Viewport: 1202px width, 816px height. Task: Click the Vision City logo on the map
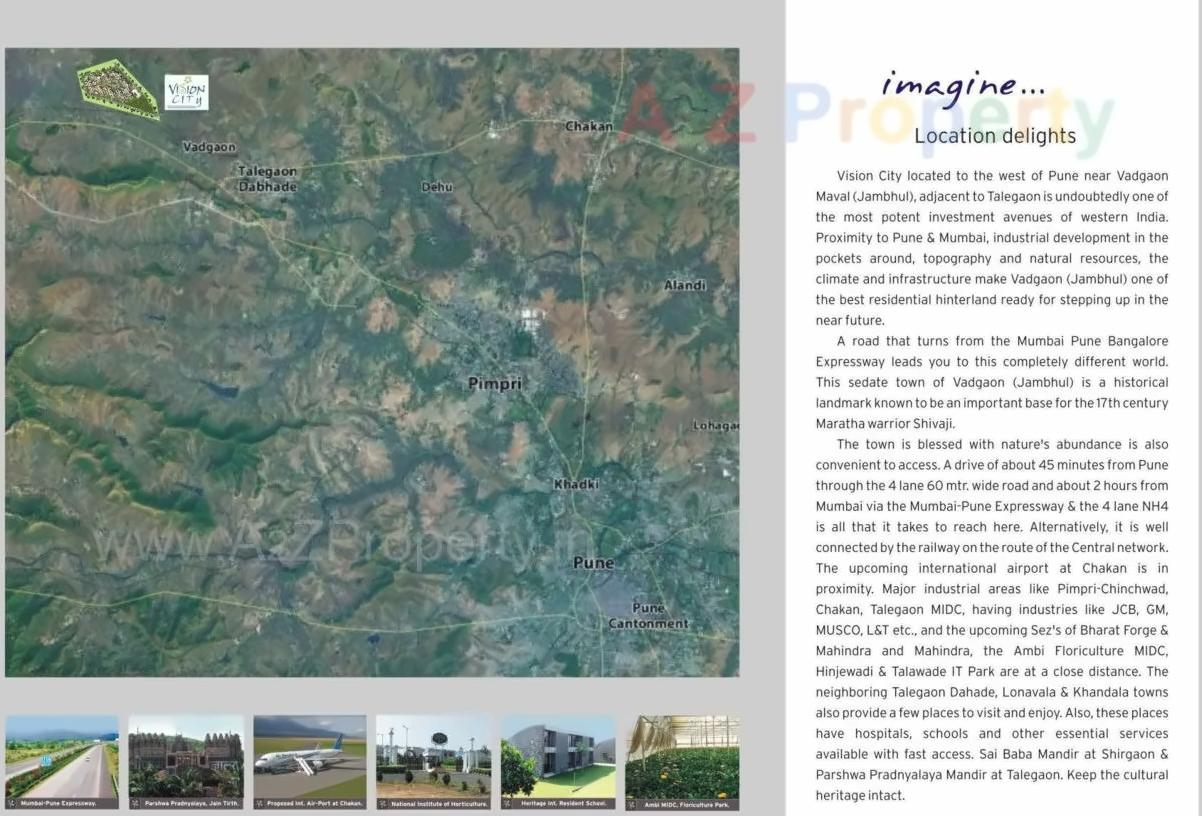(x=187, y=92)
